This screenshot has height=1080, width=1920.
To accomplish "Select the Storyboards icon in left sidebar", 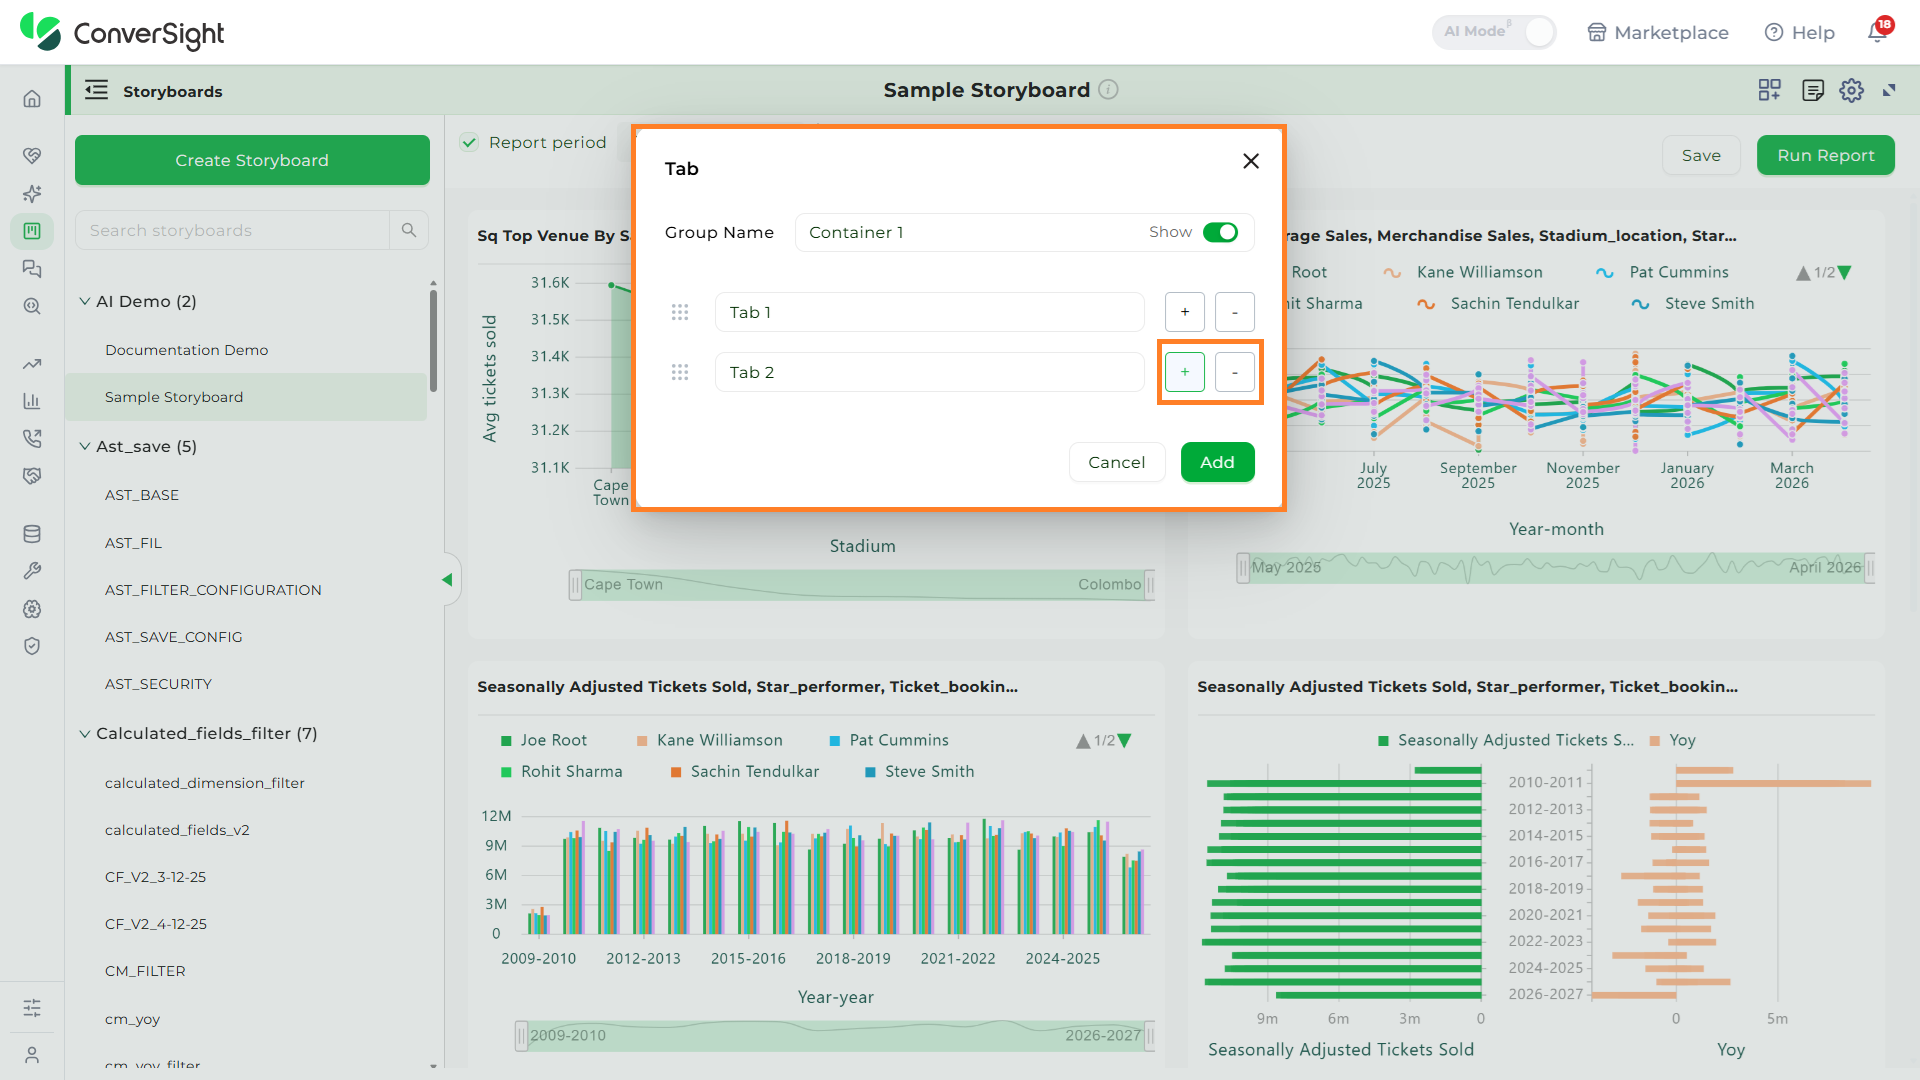I will pyautogui.click(x=32, y=231).
